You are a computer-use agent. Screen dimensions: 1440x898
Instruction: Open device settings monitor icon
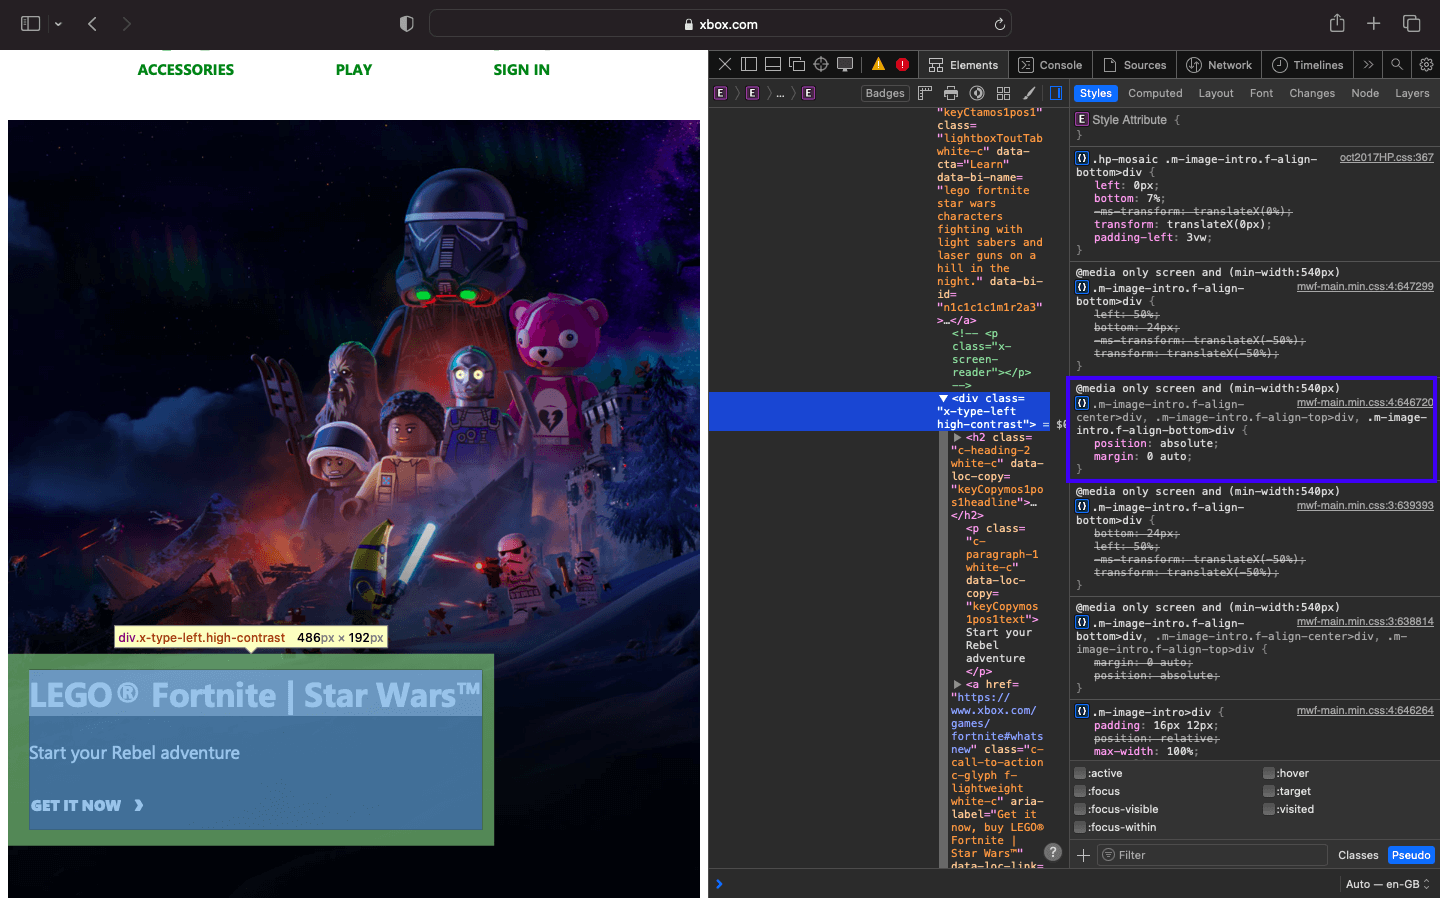click(845, 64)
